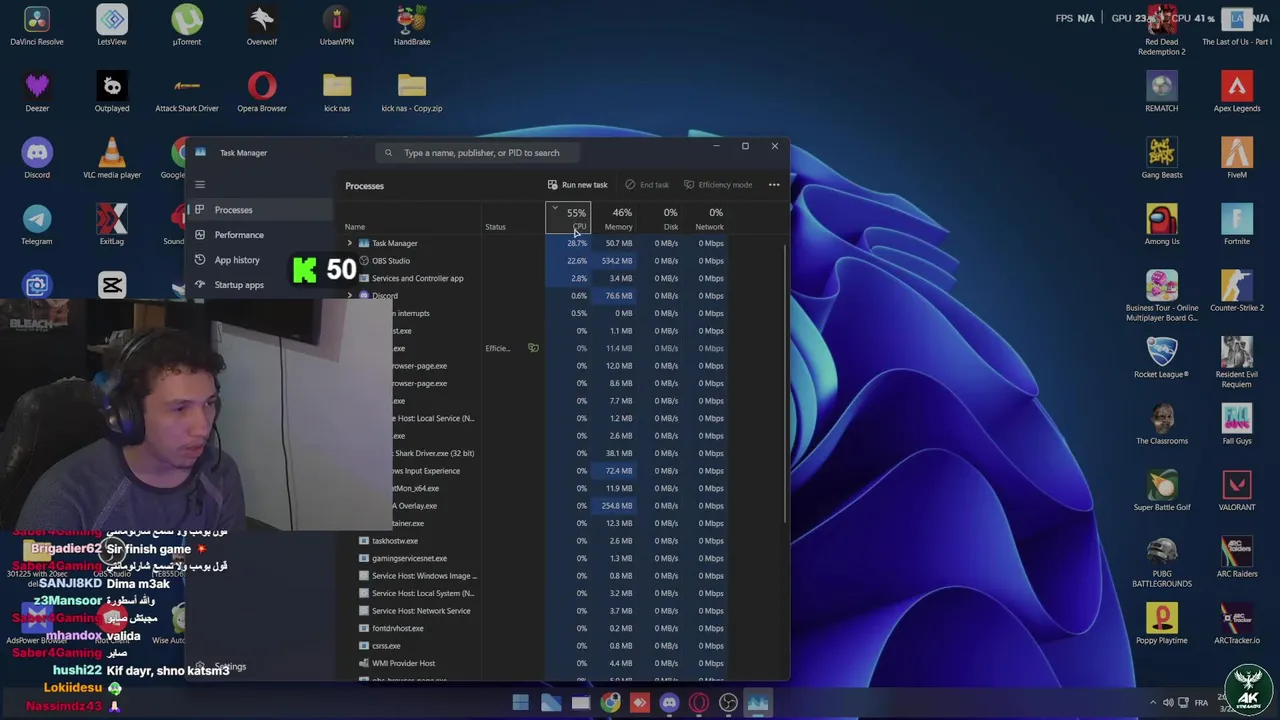Switch to OBS Studio in taskbar
The image size is (1280, 720).
coord(728,703)
